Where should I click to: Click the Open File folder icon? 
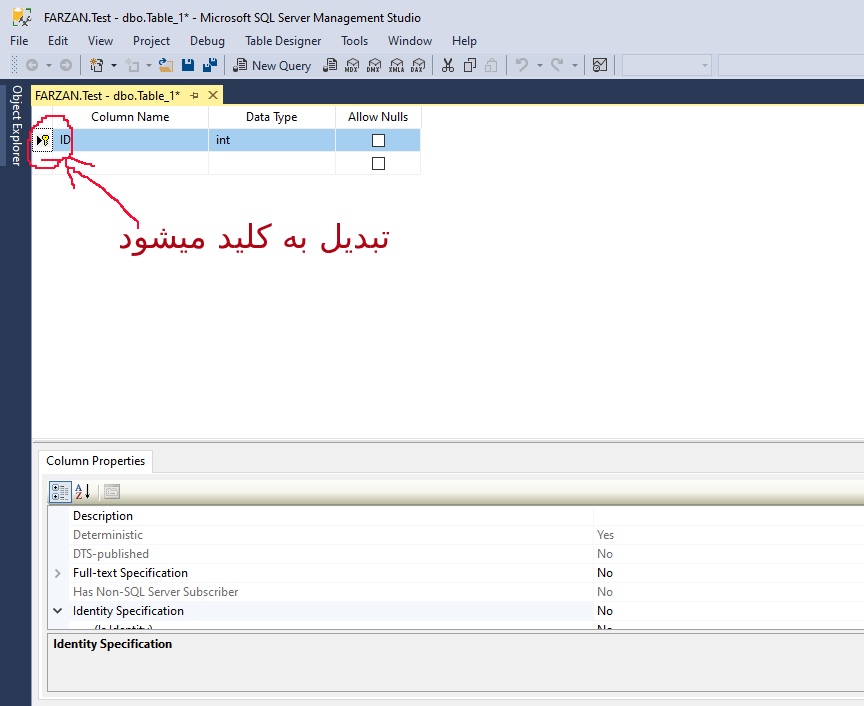[165, 65]
